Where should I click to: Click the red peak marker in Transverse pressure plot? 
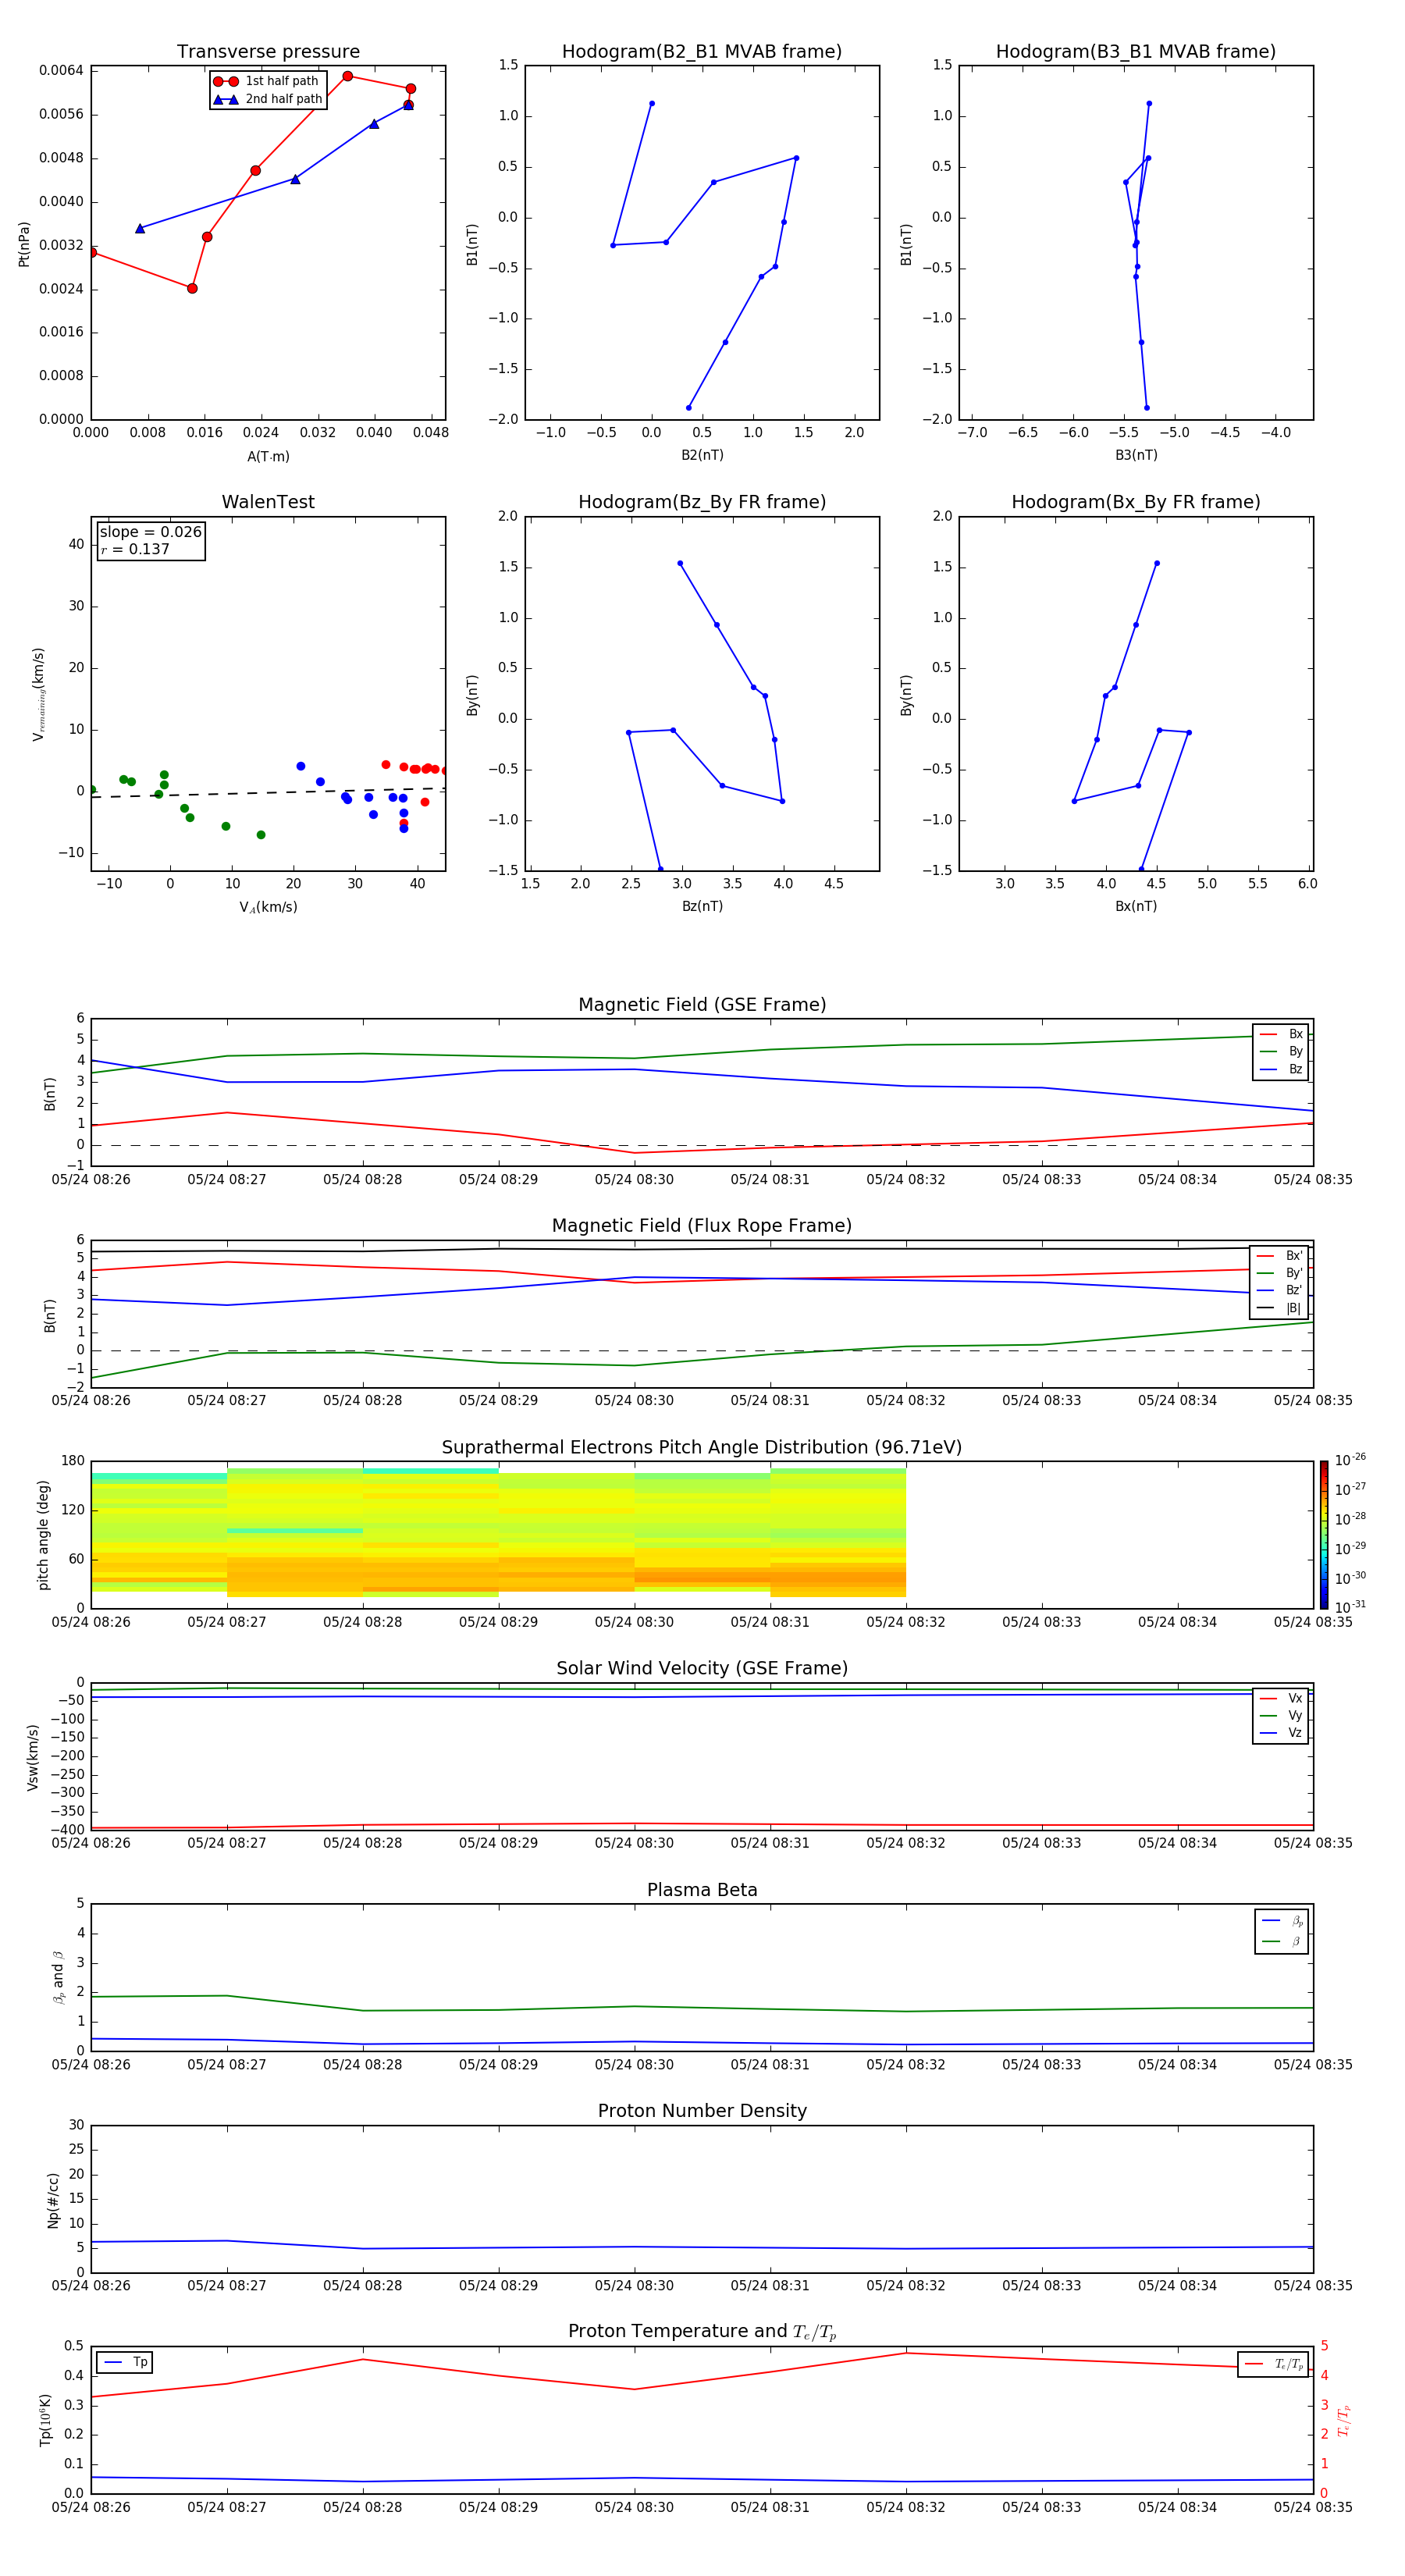(x=347, y=76)
